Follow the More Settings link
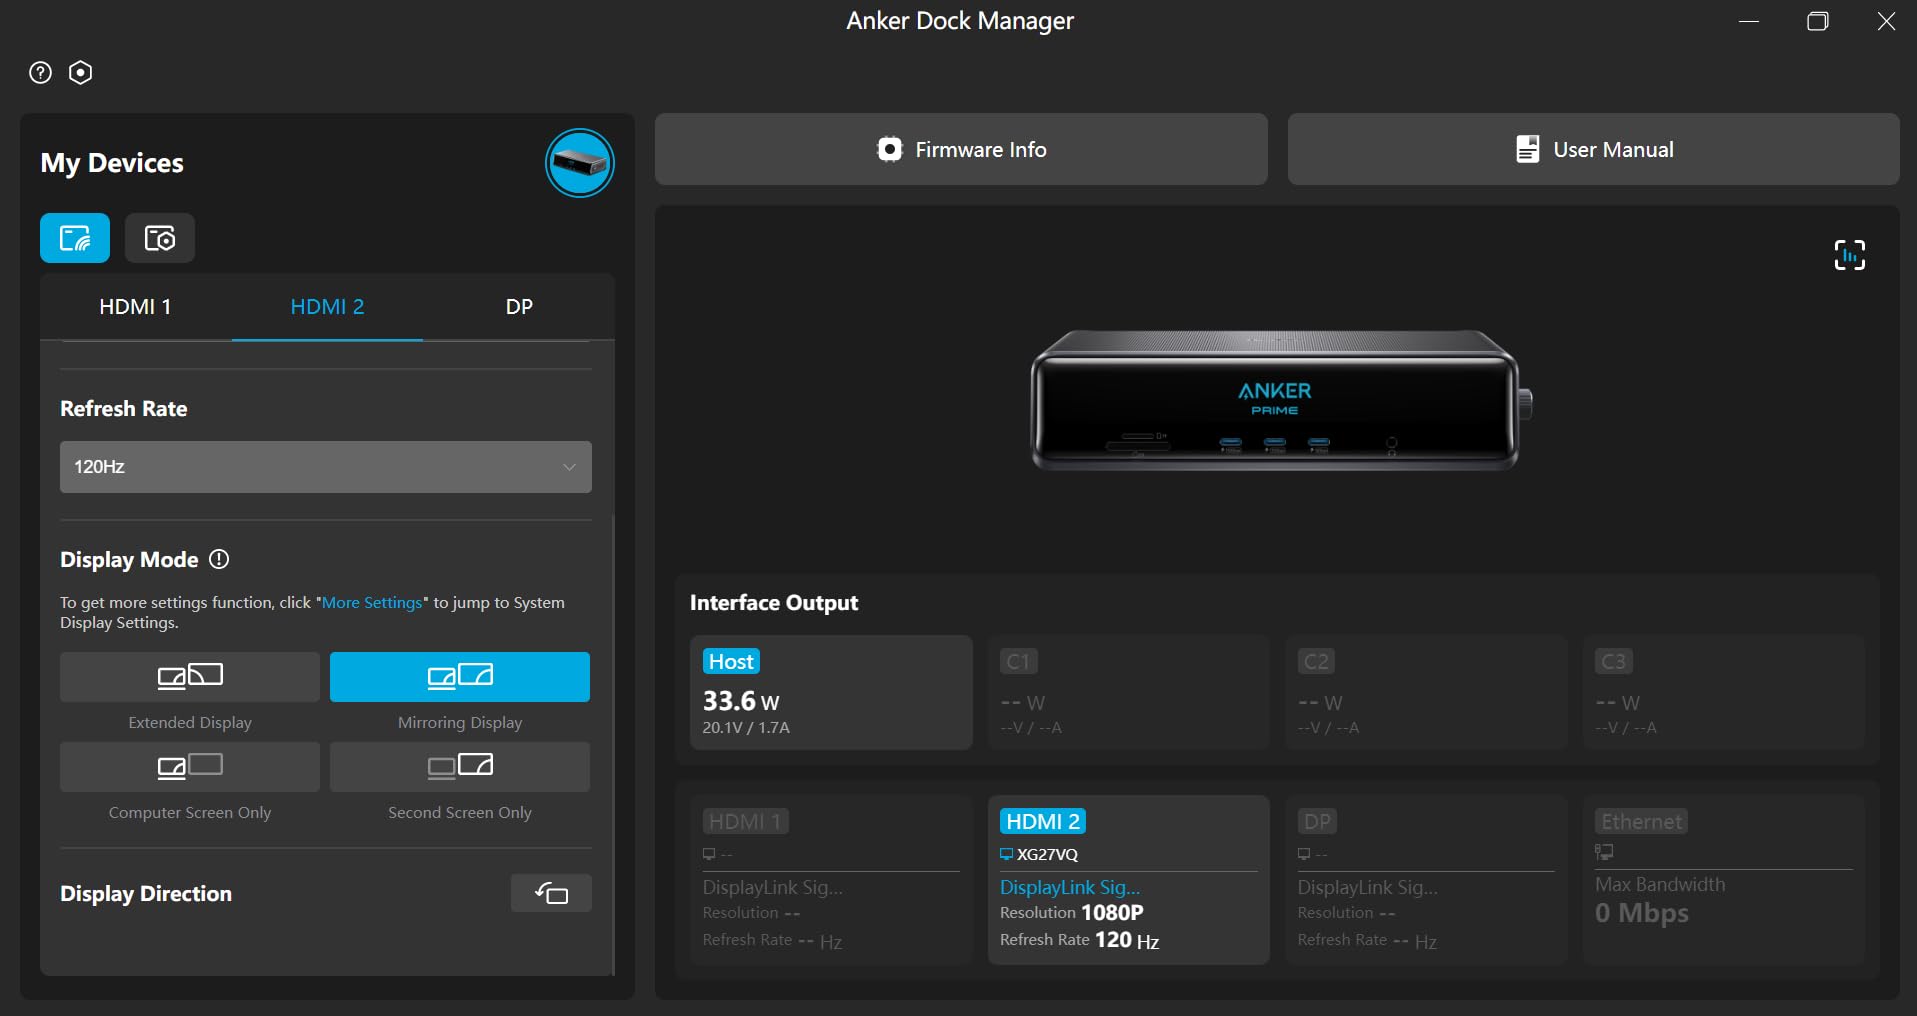This screenshot has height=1016, width=1917. (x=372, y=603)
